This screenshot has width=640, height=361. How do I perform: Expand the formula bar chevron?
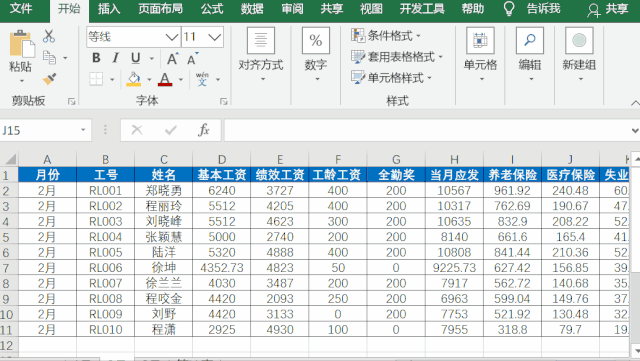[x=635, y=131]
